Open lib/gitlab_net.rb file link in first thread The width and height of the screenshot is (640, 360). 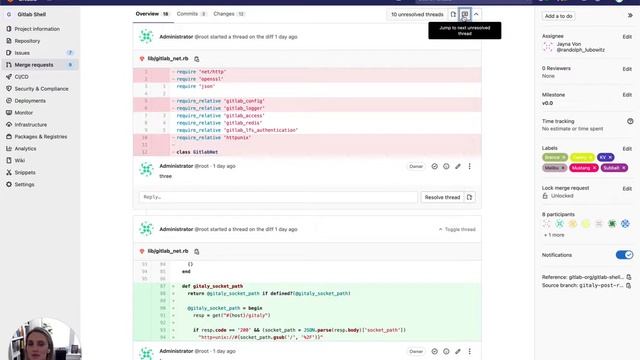(x=168, y=59)
